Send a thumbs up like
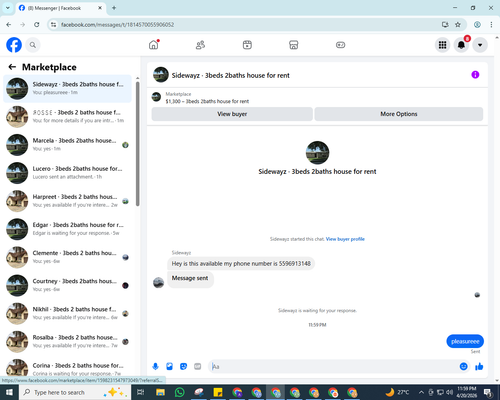This screenshot has width=500, height=400. coord(479,367)
